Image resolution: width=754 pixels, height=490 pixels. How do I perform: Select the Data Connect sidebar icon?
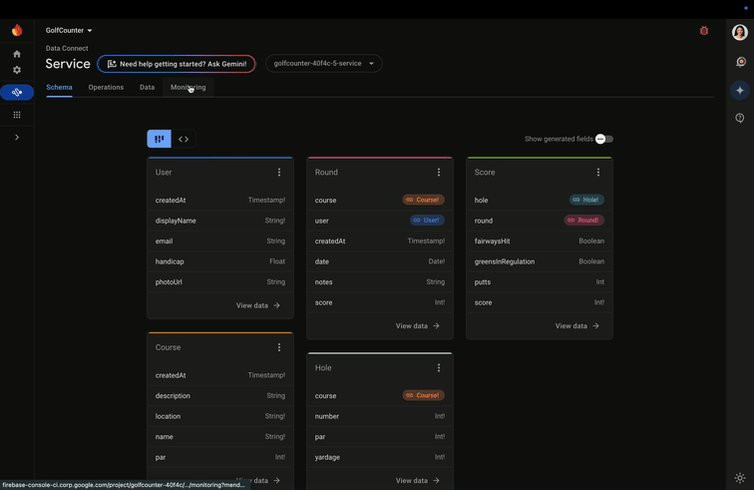pyautogui.click(x=17, y=92)
